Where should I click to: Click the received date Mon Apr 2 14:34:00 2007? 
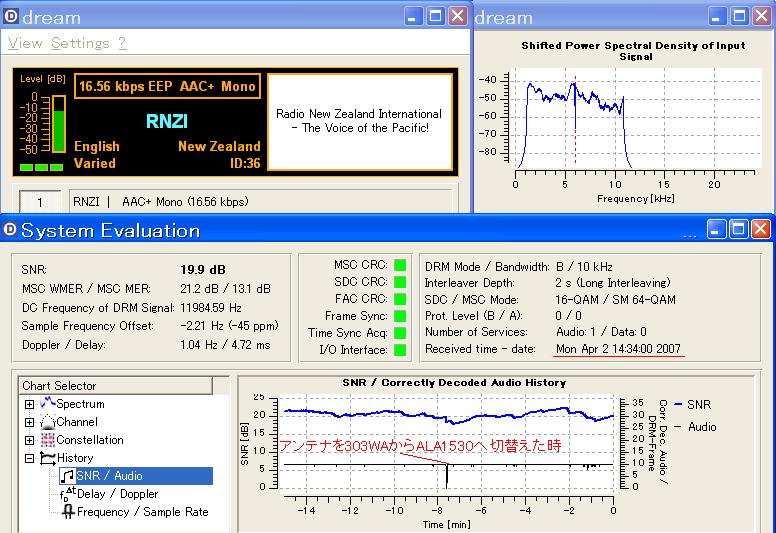tap(618, 349)
